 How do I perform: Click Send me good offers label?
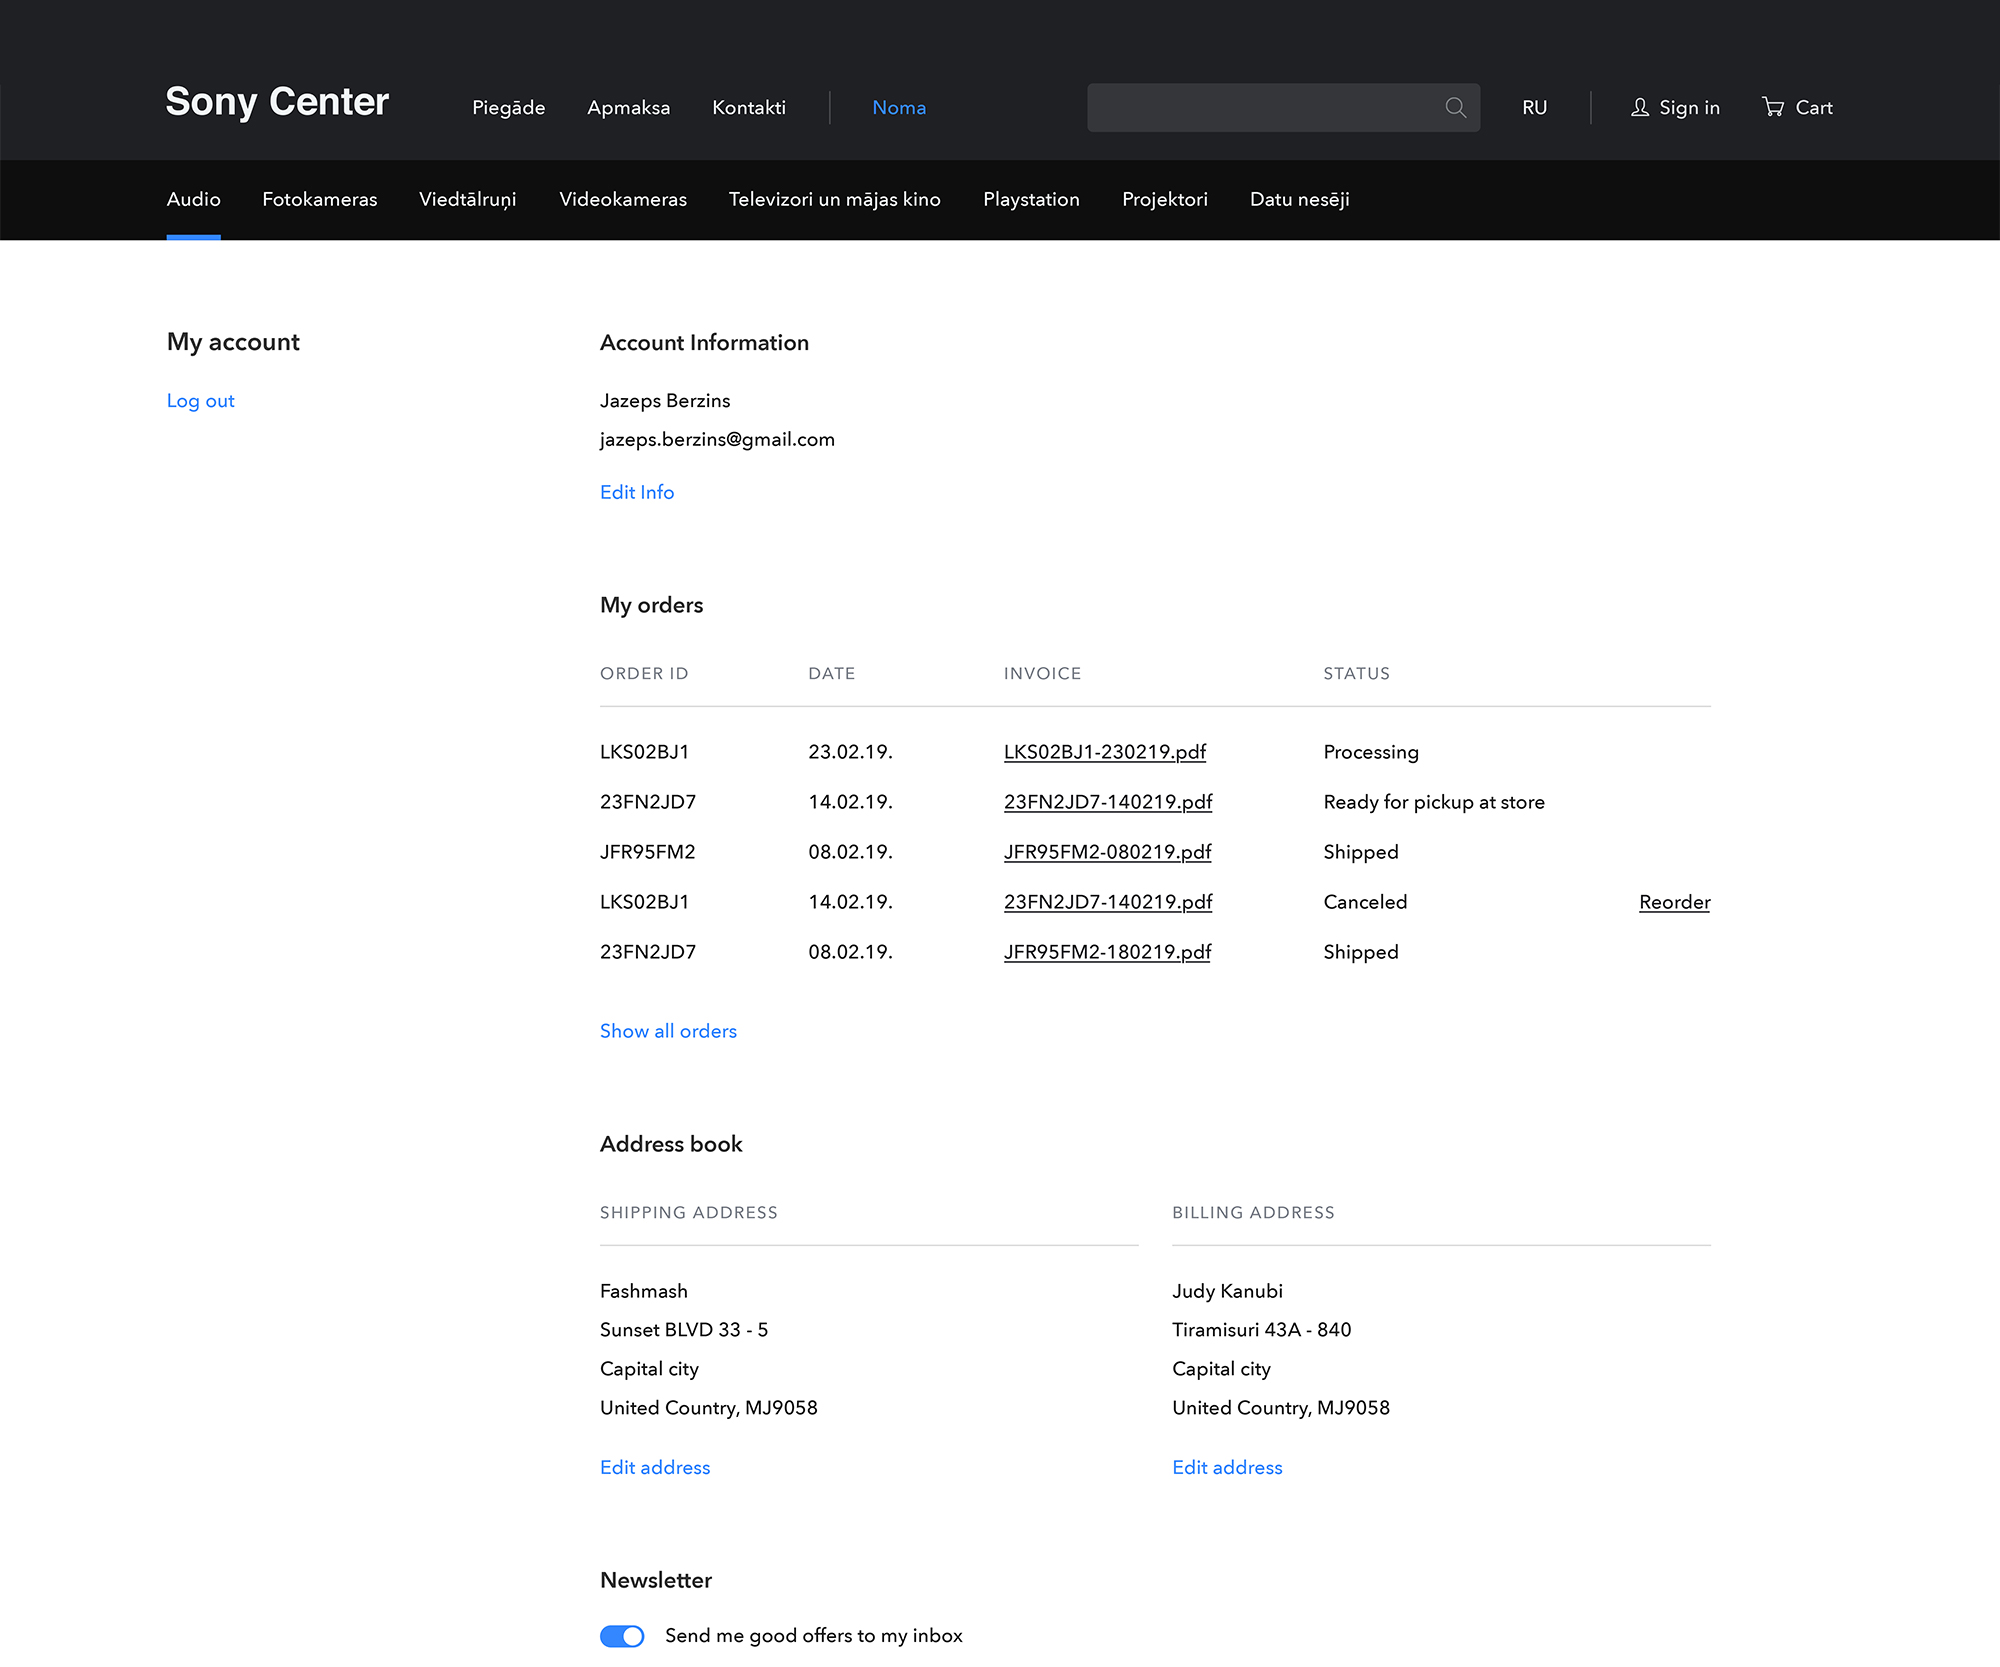coord(814,1636)
